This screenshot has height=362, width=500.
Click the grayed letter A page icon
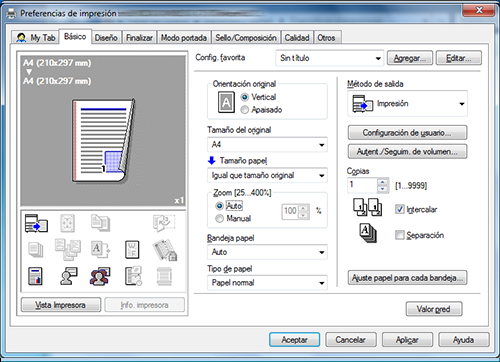click(x=100, y=250)
